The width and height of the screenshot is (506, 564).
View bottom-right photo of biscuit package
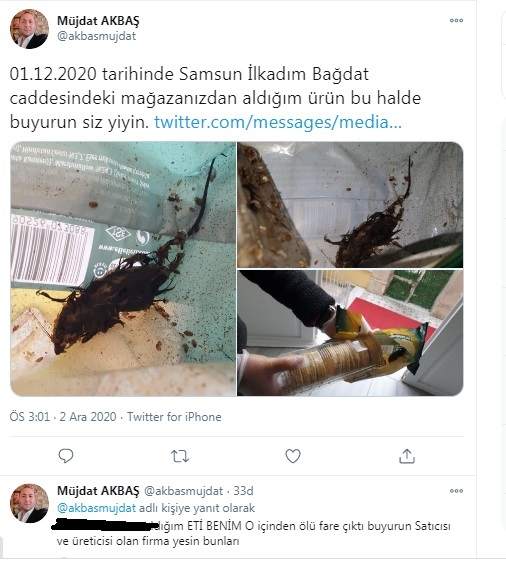(350, 333)
